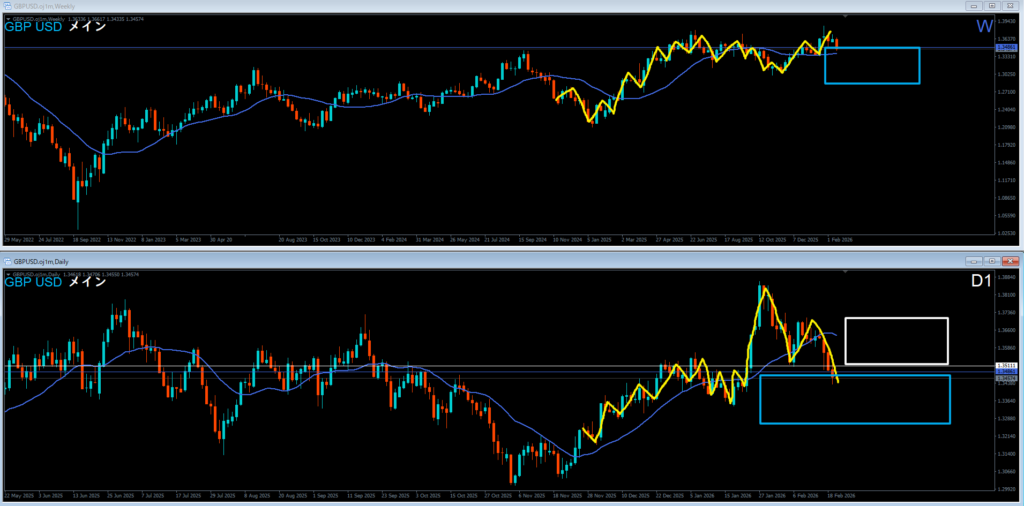The image size is (1024, 506).
Task: Click the 1.34861 price tag on Weekly scale
Action: 1004,48
